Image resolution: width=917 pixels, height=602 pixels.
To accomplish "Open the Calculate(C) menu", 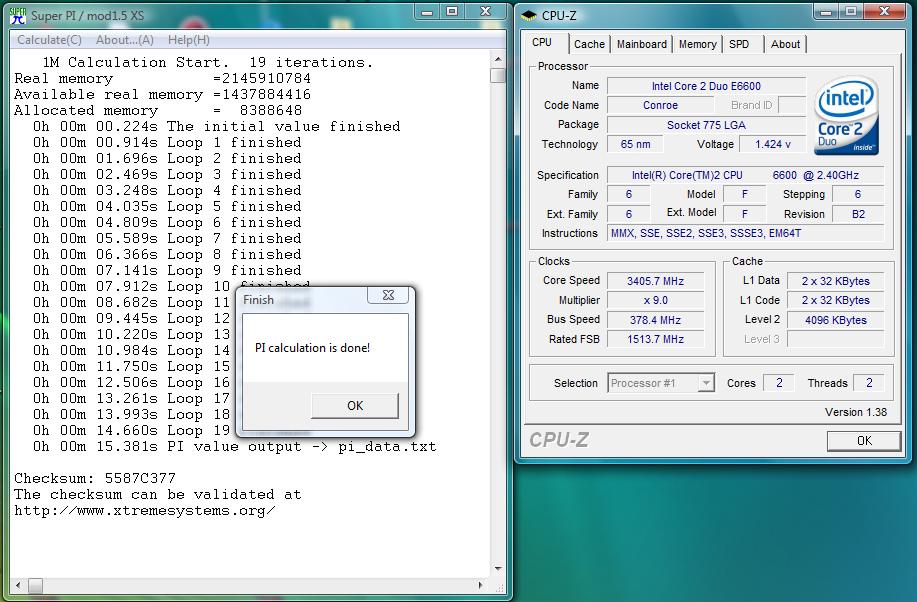I will pyautogui.click(x=50, y=40).
